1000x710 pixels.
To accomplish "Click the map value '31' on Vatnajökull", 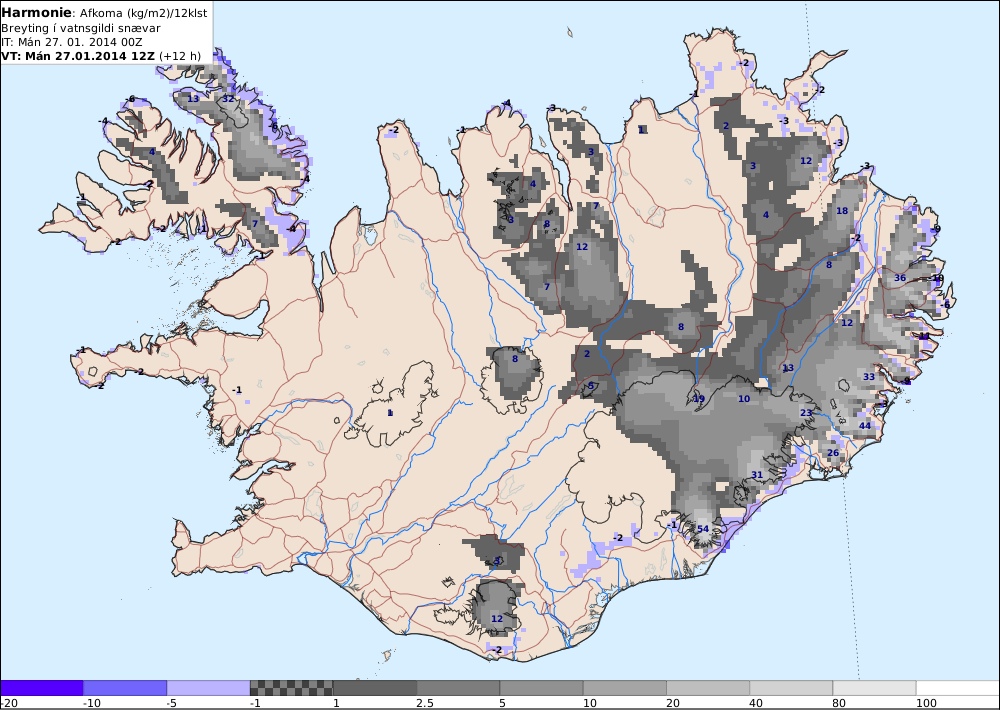I will coord(757,475).
